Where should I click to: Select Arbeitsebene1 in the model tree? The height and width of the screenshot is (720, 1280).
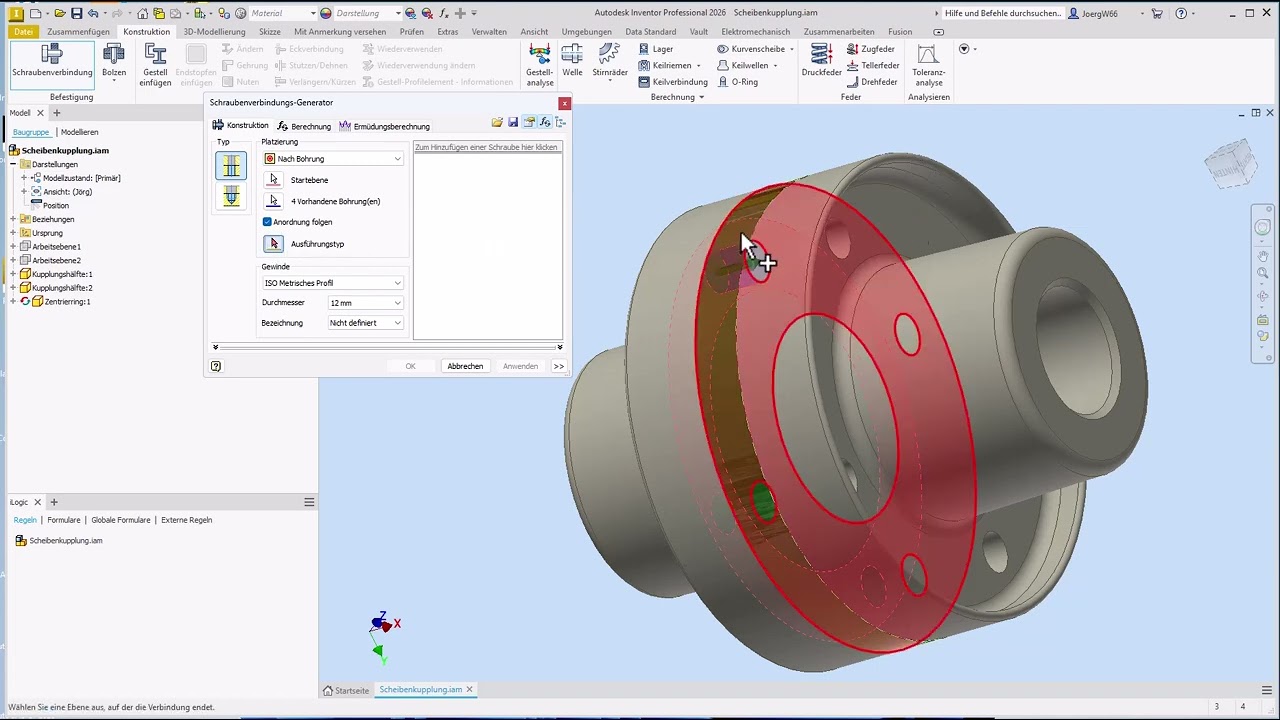56,246
